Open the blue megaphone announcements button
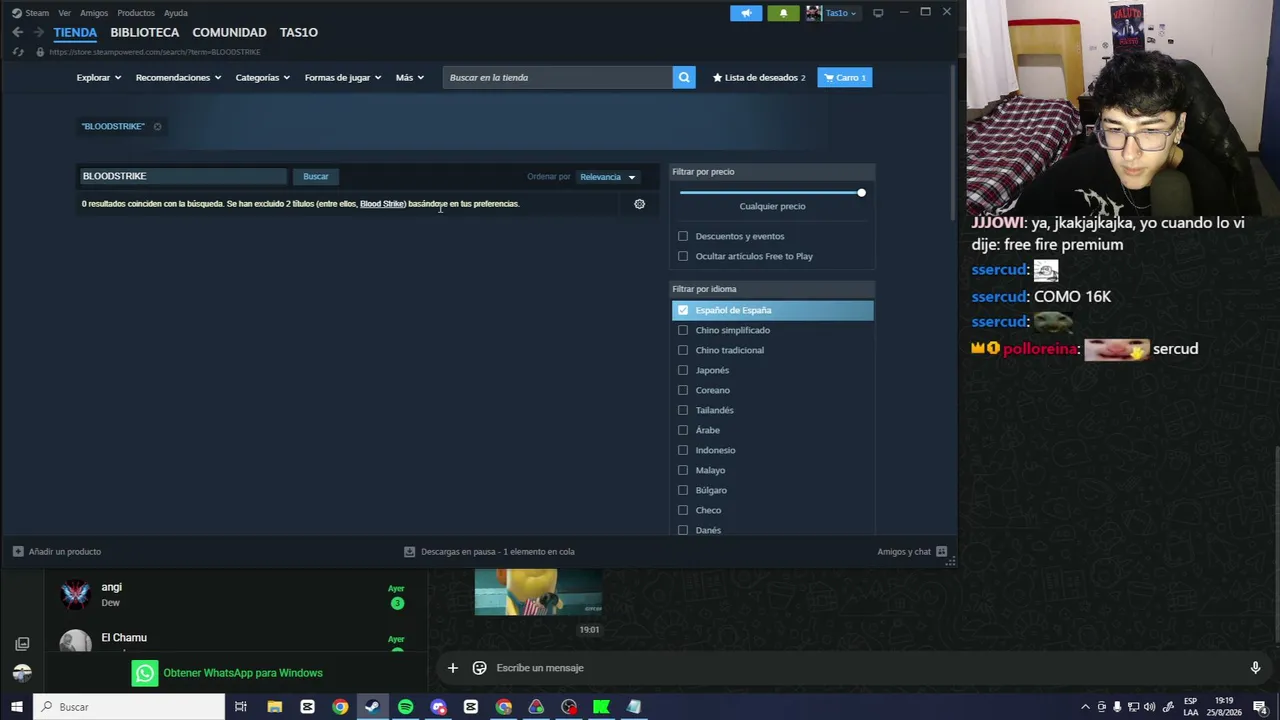This screenshot has width=1280, height=720. coord(746,13)
